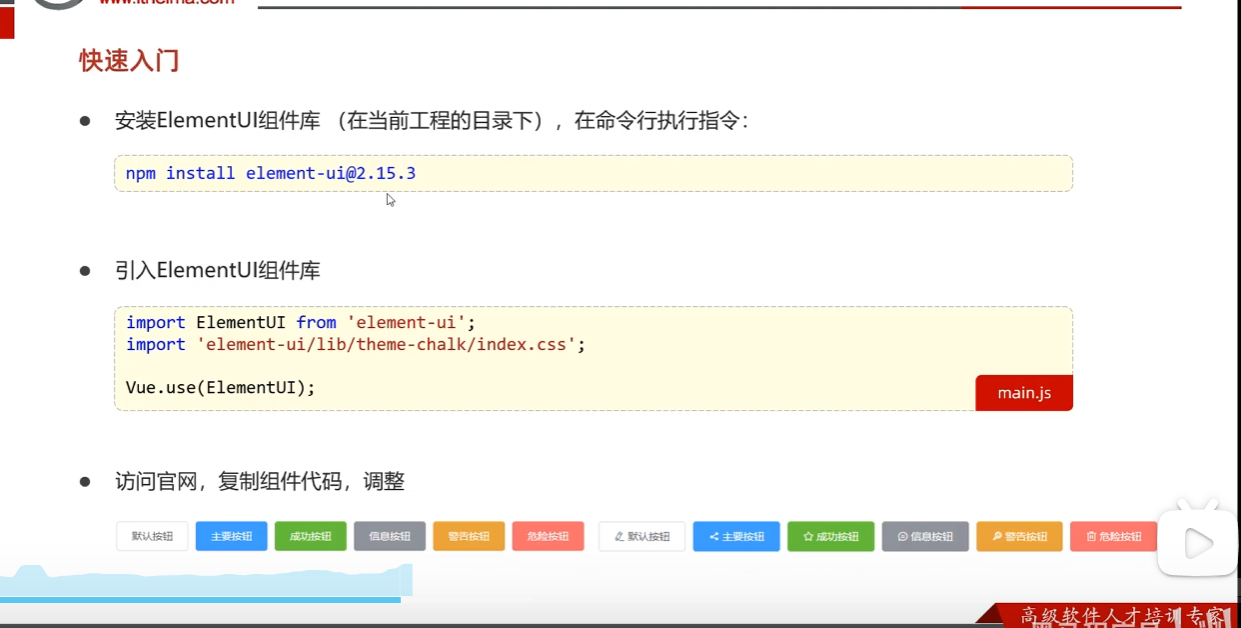The width and height of the screenshot is (1241, 628).
Task: Click the star icon on 成功按钮
Action: [x=808, y=537]
